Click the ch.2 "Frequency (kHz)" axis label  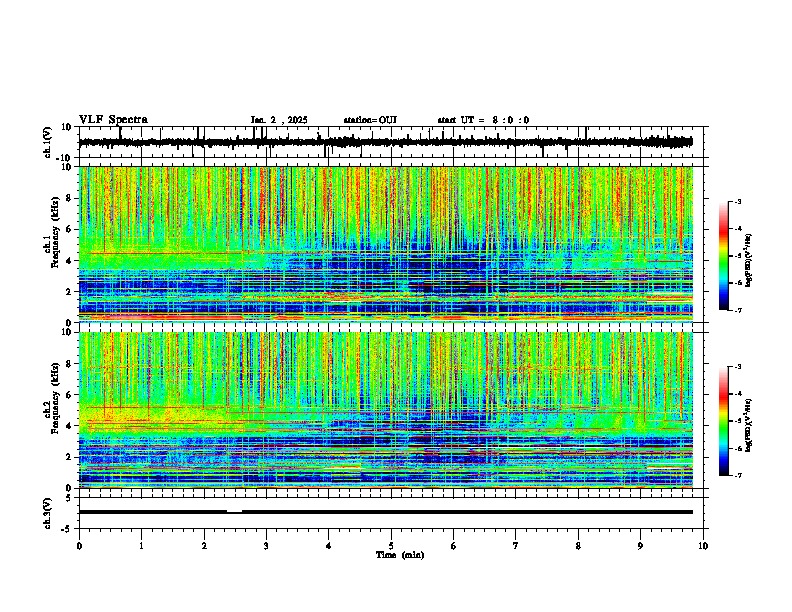coord(55,398)
